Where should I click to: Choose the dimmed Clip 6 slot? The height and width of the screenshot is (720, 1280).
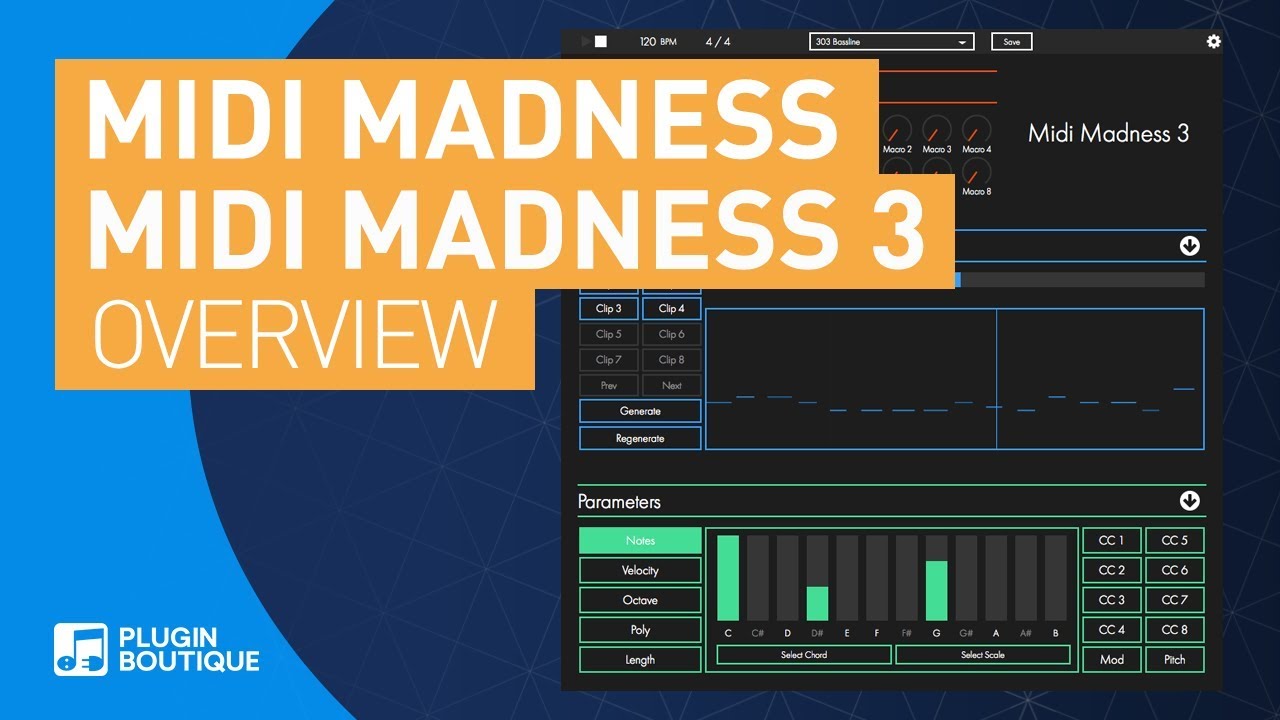click(x=672, y=334)
